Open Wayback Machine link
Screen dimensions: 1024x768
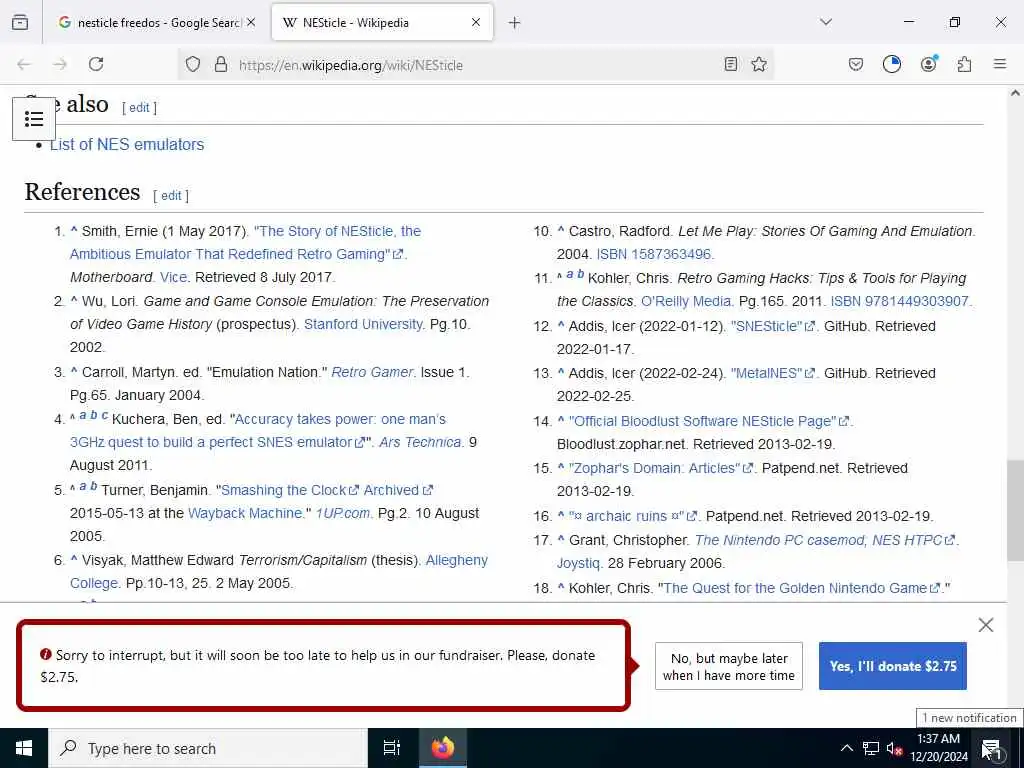(x=245, y=513)
